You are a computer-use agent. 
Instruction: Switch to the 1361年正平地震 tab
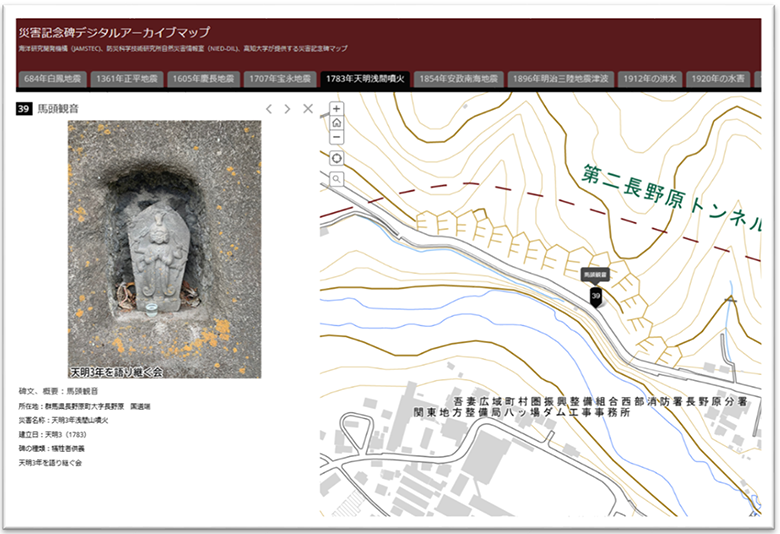coord(126,78)
